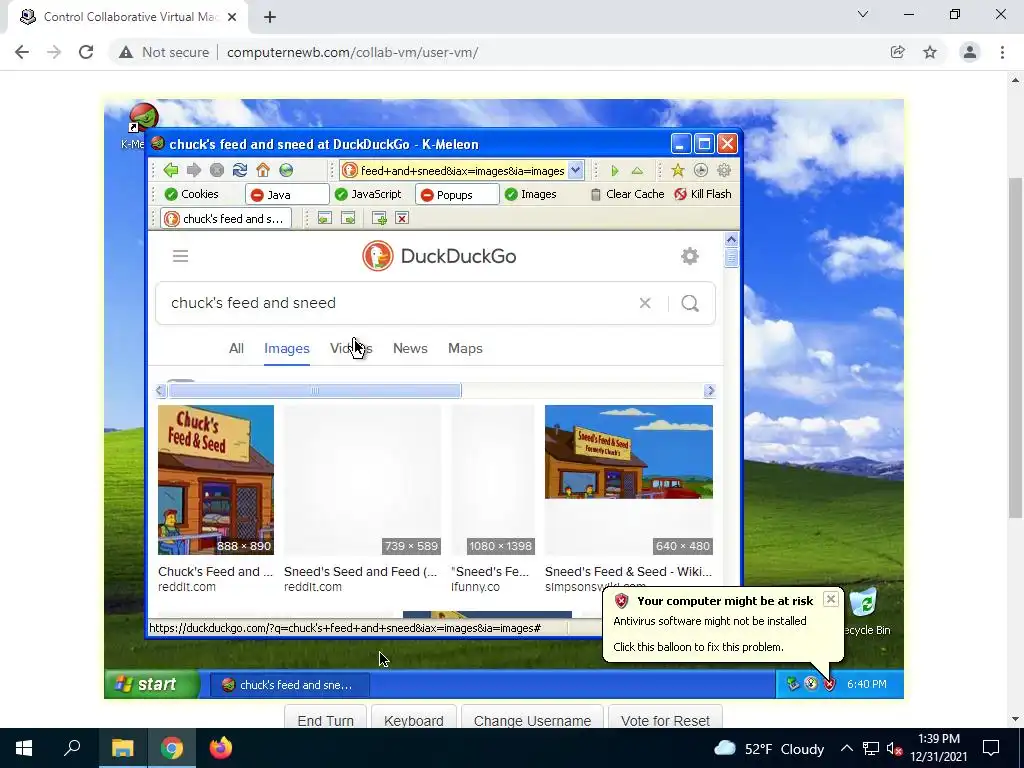The height and width of the screenshot is (768, 1024).
Task: Click the DuckDuckGo search text field
Action: [x=398, y=303]
